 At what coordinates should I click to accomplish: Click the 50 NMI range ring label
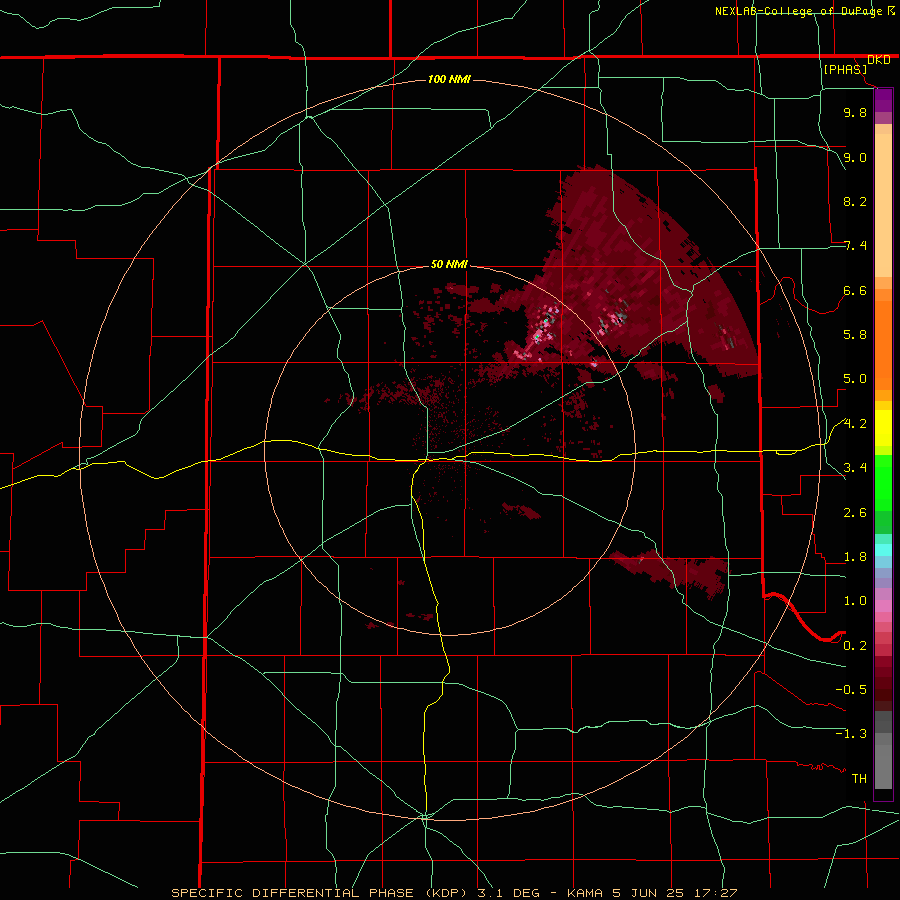coord(449,265)
